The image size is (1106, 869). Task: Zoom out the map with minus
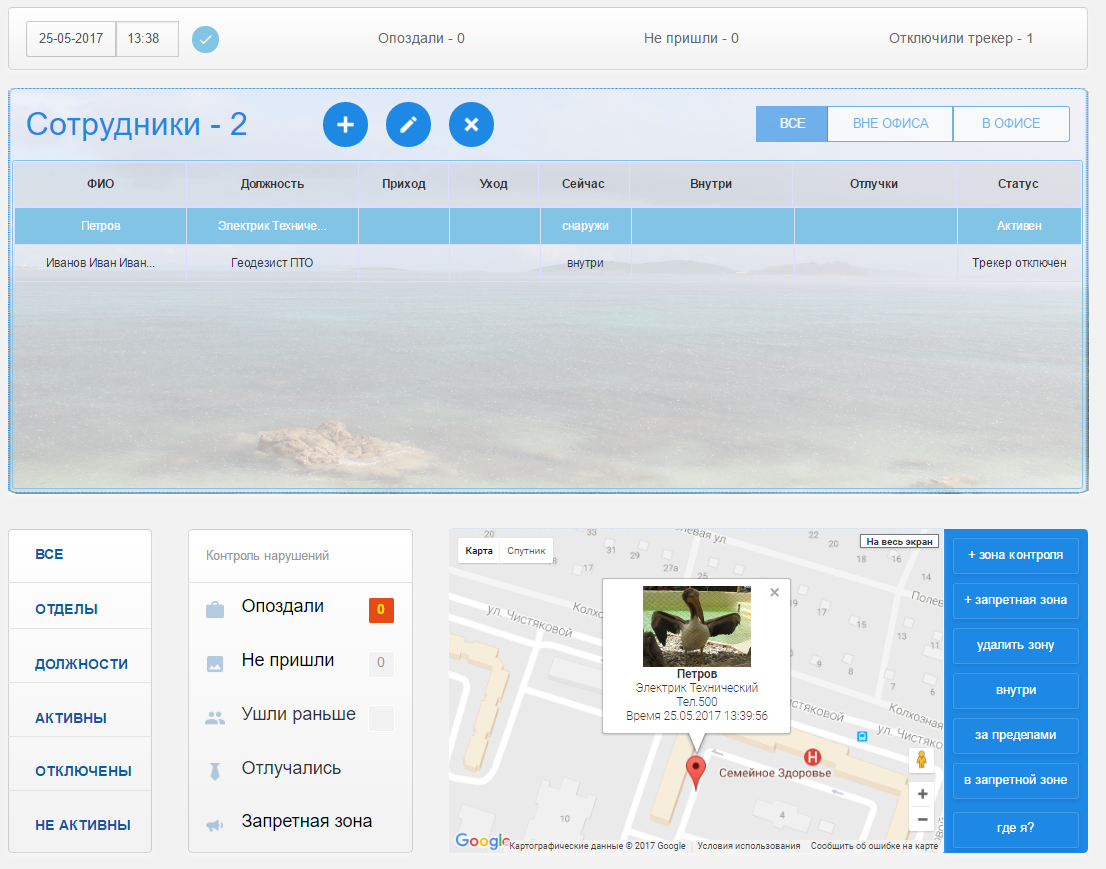922,819
